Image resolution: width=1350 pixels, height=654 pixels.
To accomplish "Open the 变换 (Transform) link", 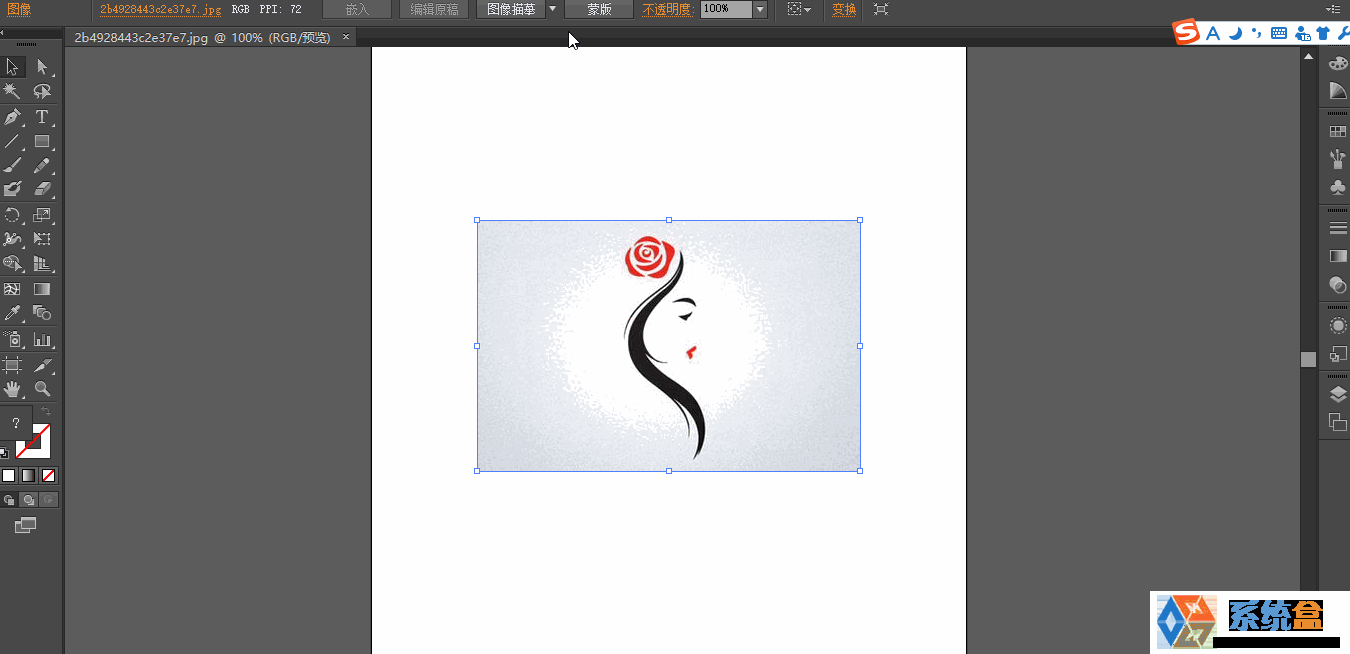I will point(844,9).
